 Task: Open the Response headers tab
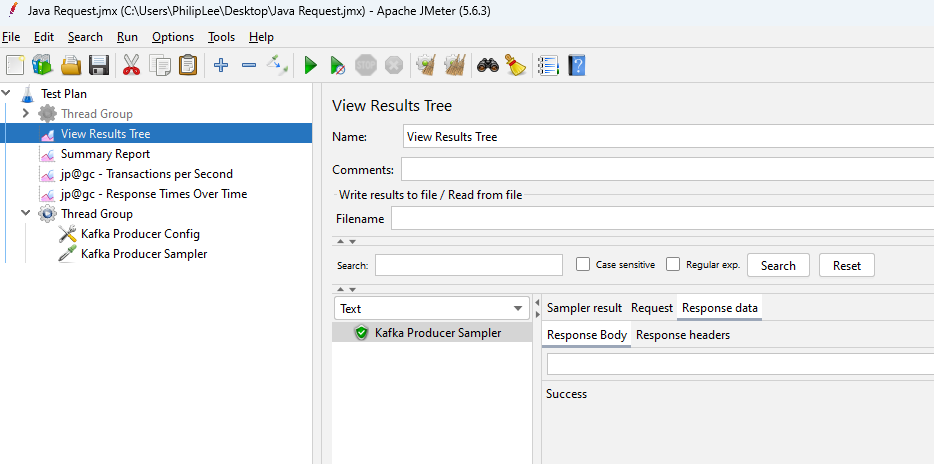pos(683,335)
